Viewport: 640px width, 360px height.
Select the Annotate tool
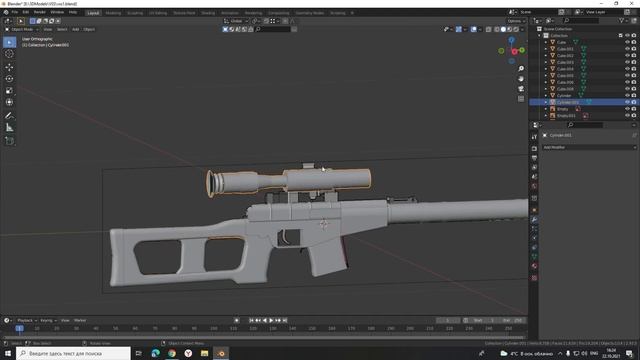(x=9, y=116)
